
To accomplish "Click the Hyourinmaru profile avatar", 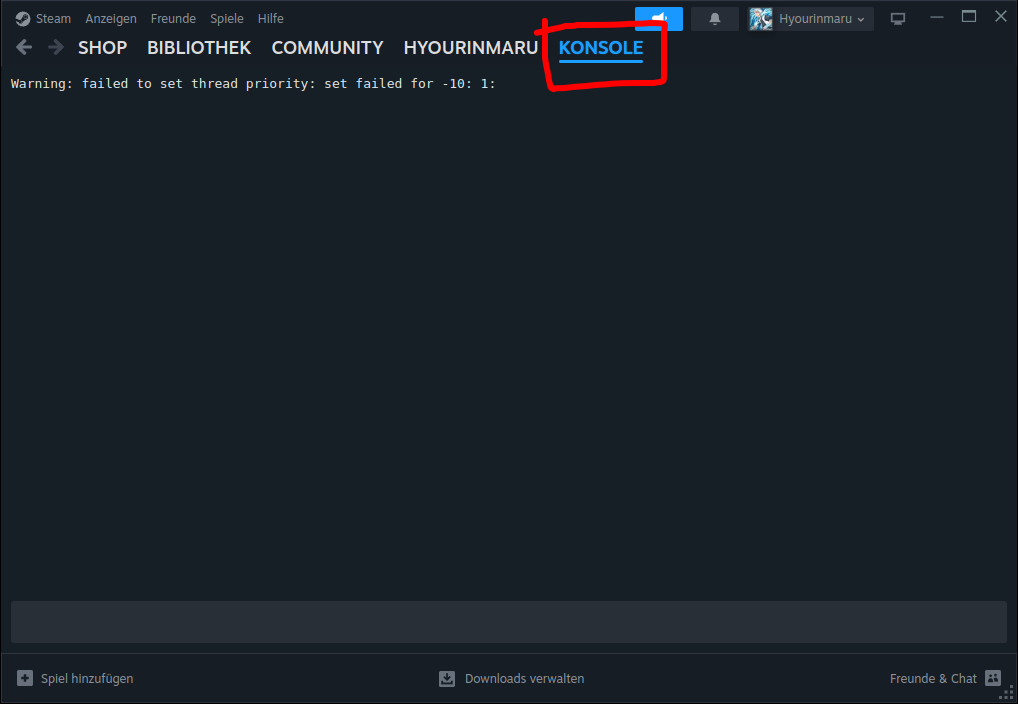I will click(761, 19).
